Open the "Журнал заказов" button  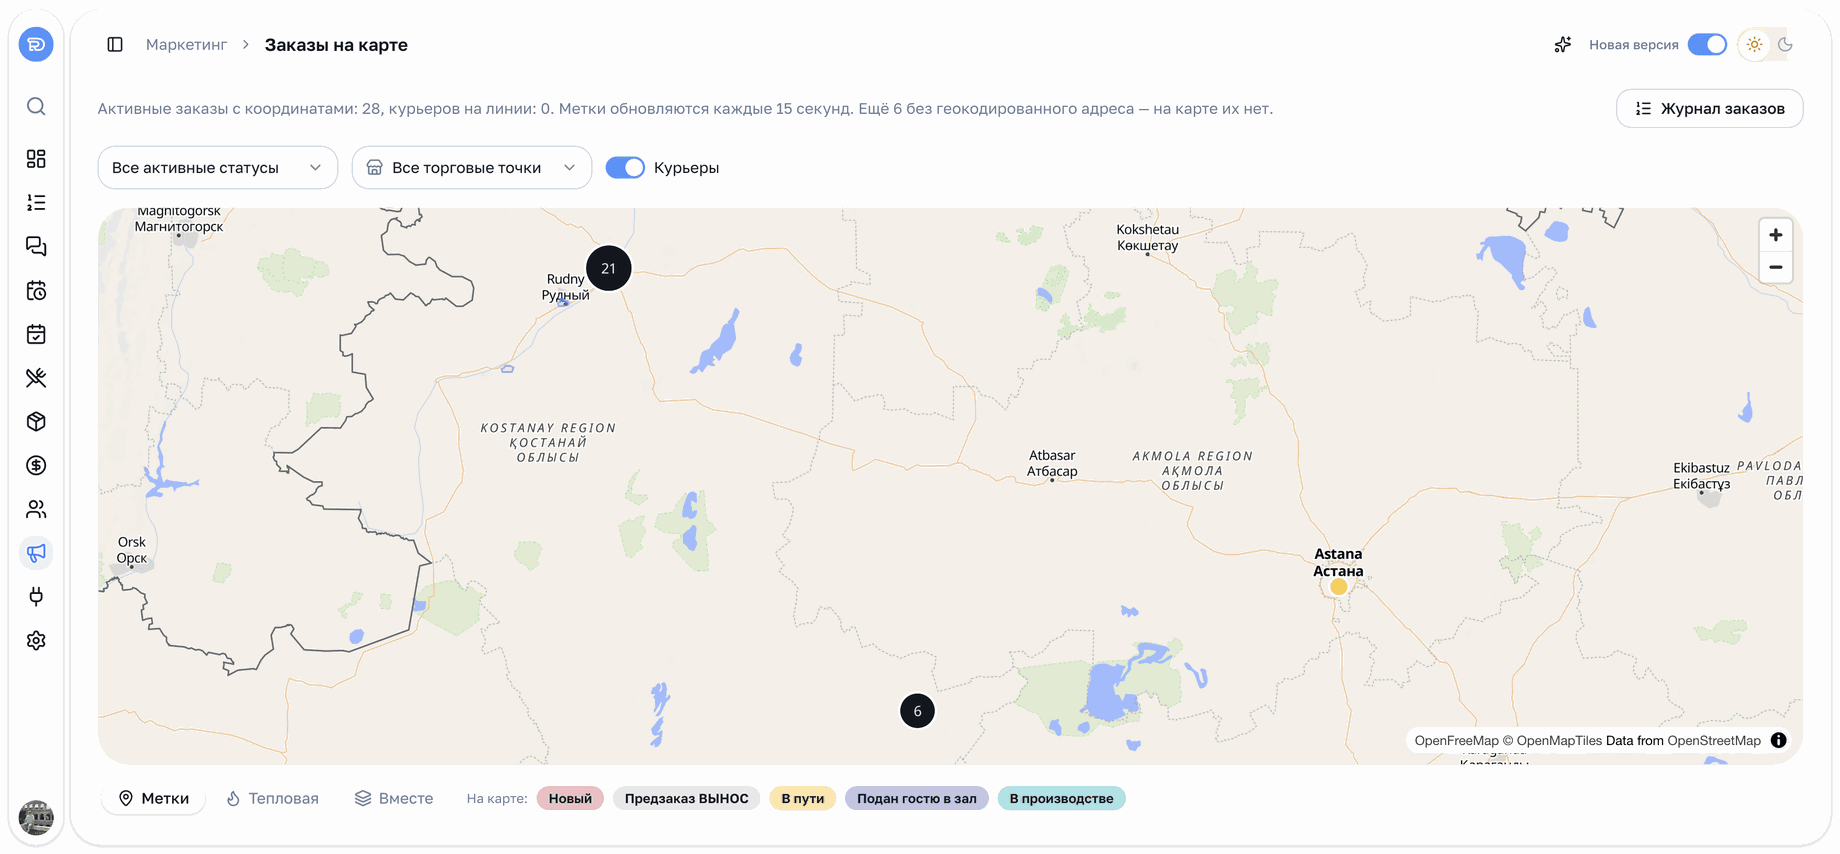pyautogui.click(x=1709, y=109)
